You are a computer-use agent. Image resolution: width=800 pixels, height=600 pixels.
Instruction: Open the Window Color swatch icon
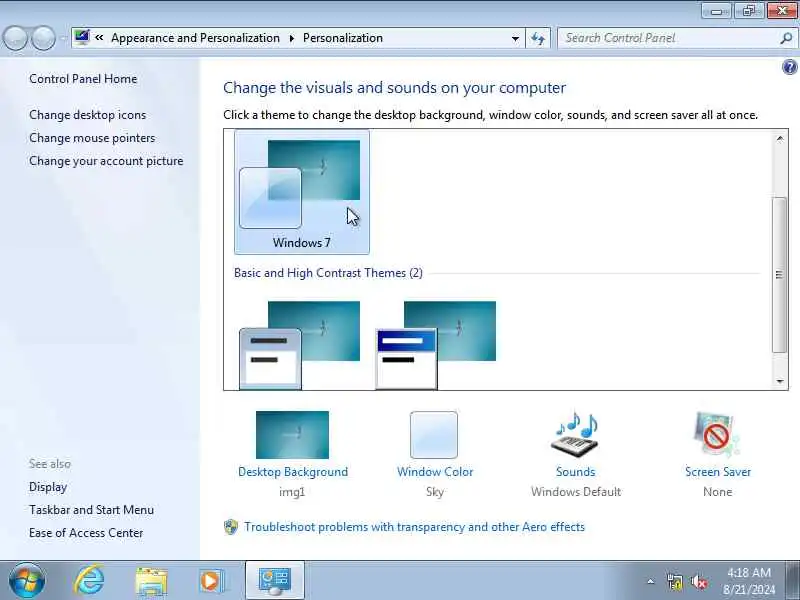coord(434,435)
